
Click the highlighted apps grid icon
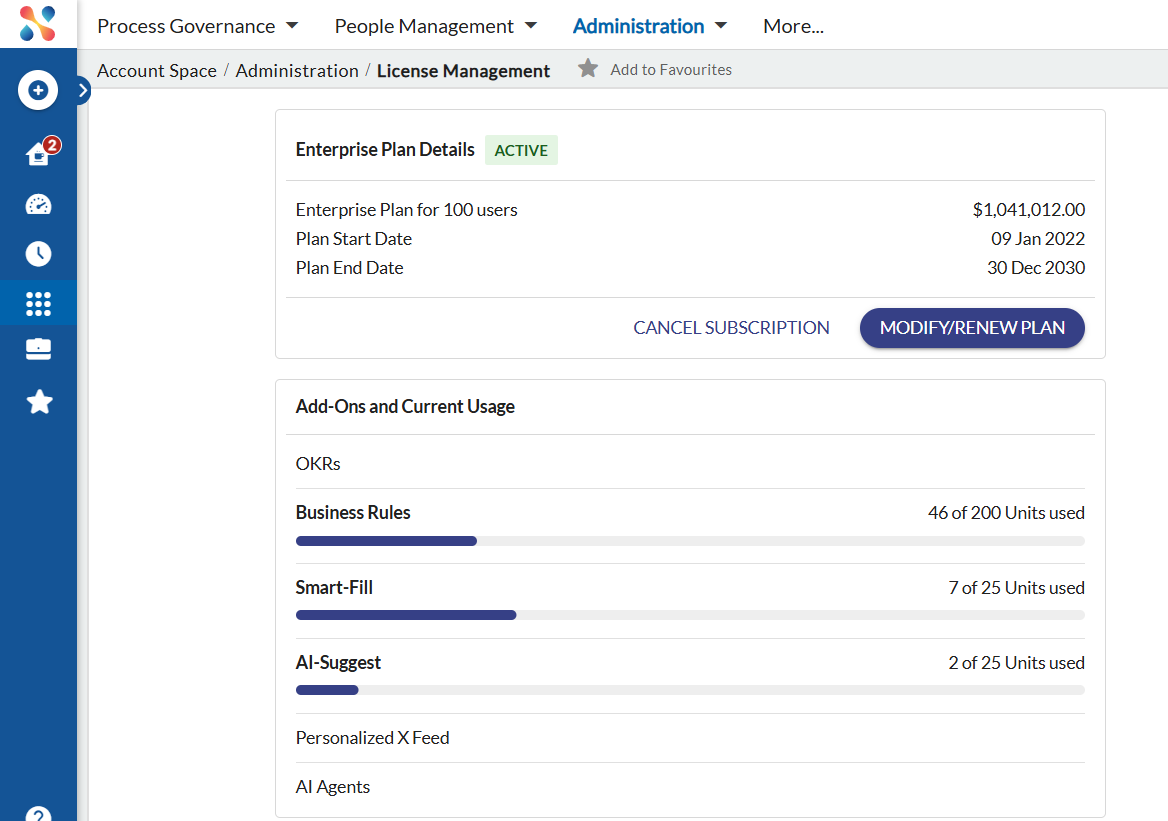38,302
